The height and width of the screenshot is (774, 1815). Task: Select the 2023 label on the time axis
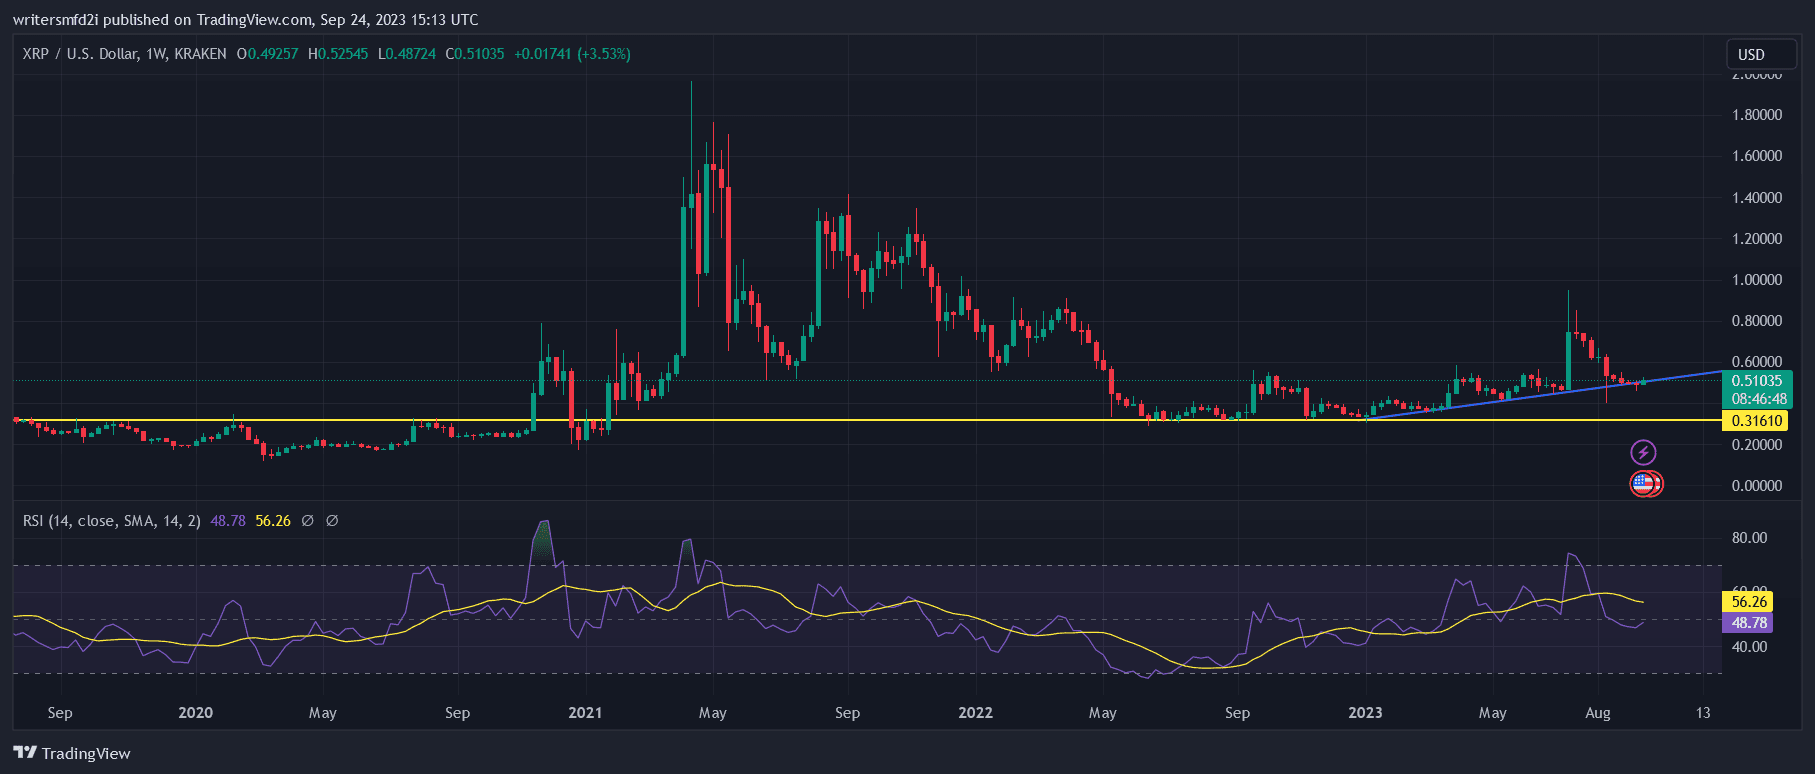pyautogui.click(x=1365, y=713)
